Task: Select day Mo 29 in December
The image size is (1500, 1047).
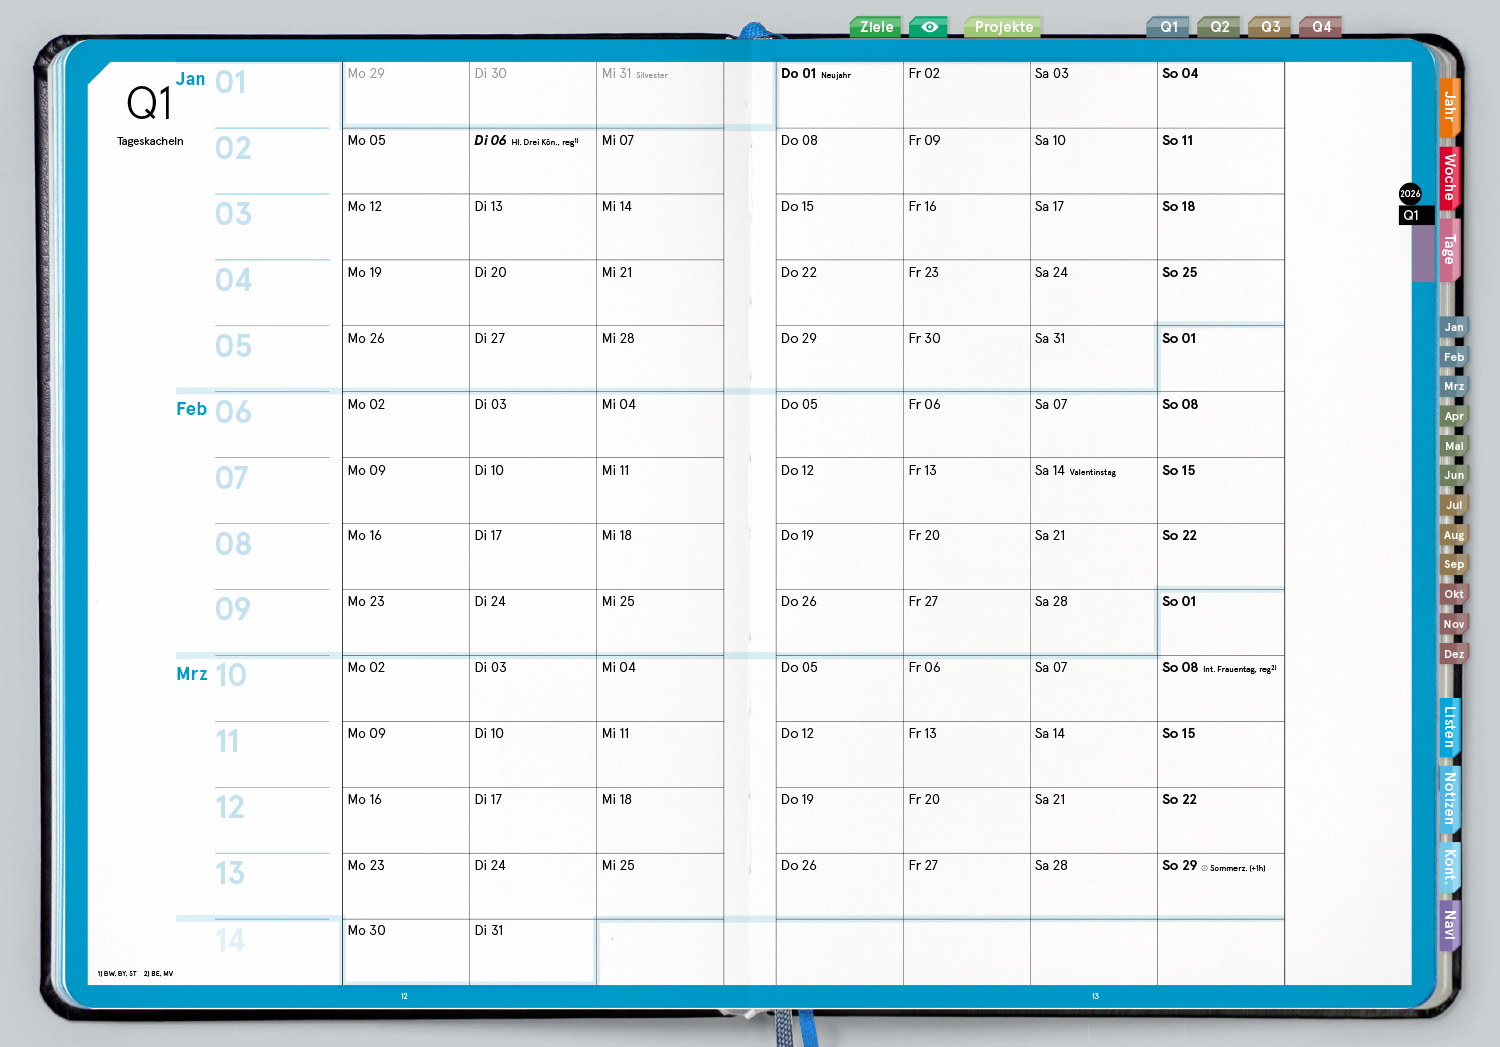Action: 406,95
